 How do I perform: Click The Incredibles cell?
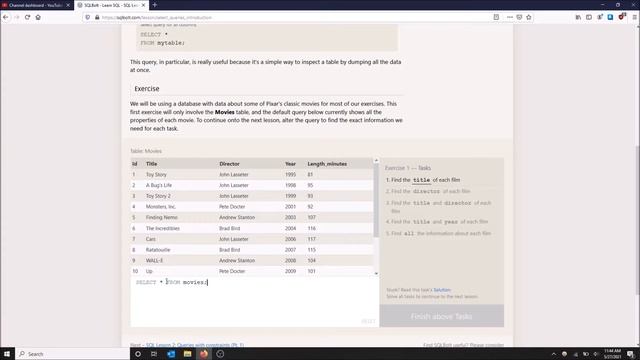click(x=163, y=228)
